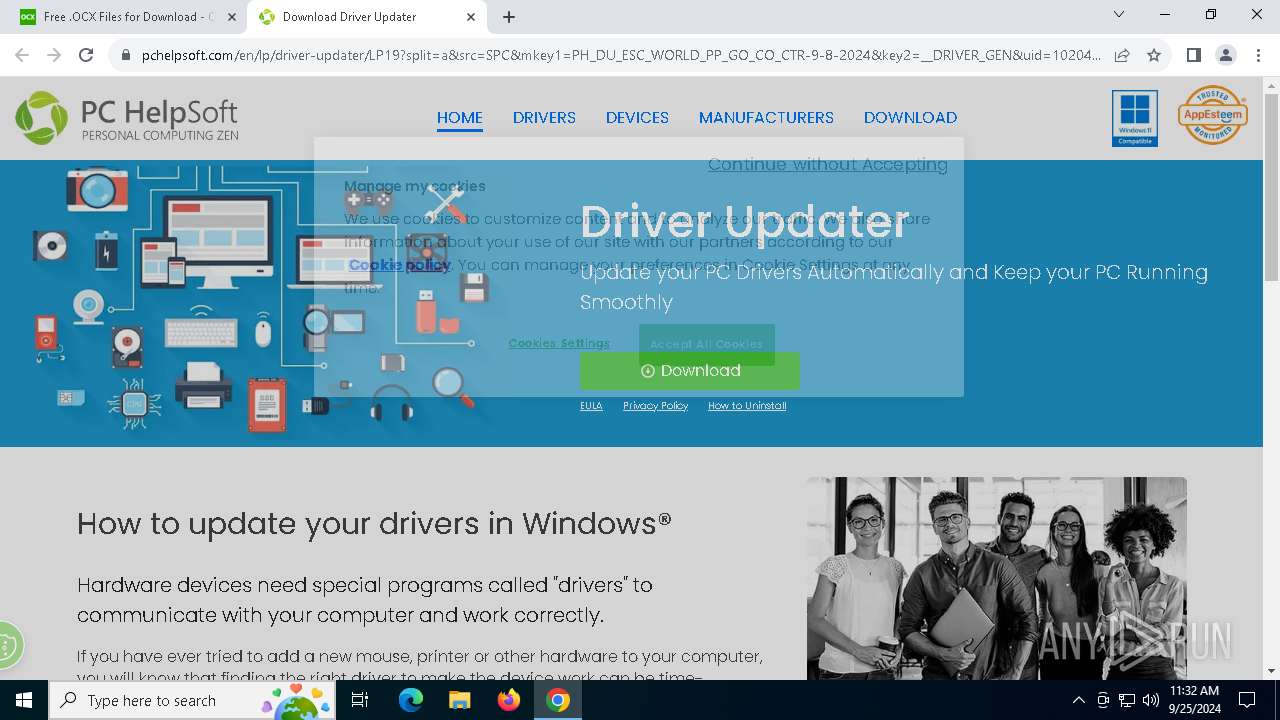The image size is (1280, 720).
Task: Go back to previous page
Action: (22, 55)
